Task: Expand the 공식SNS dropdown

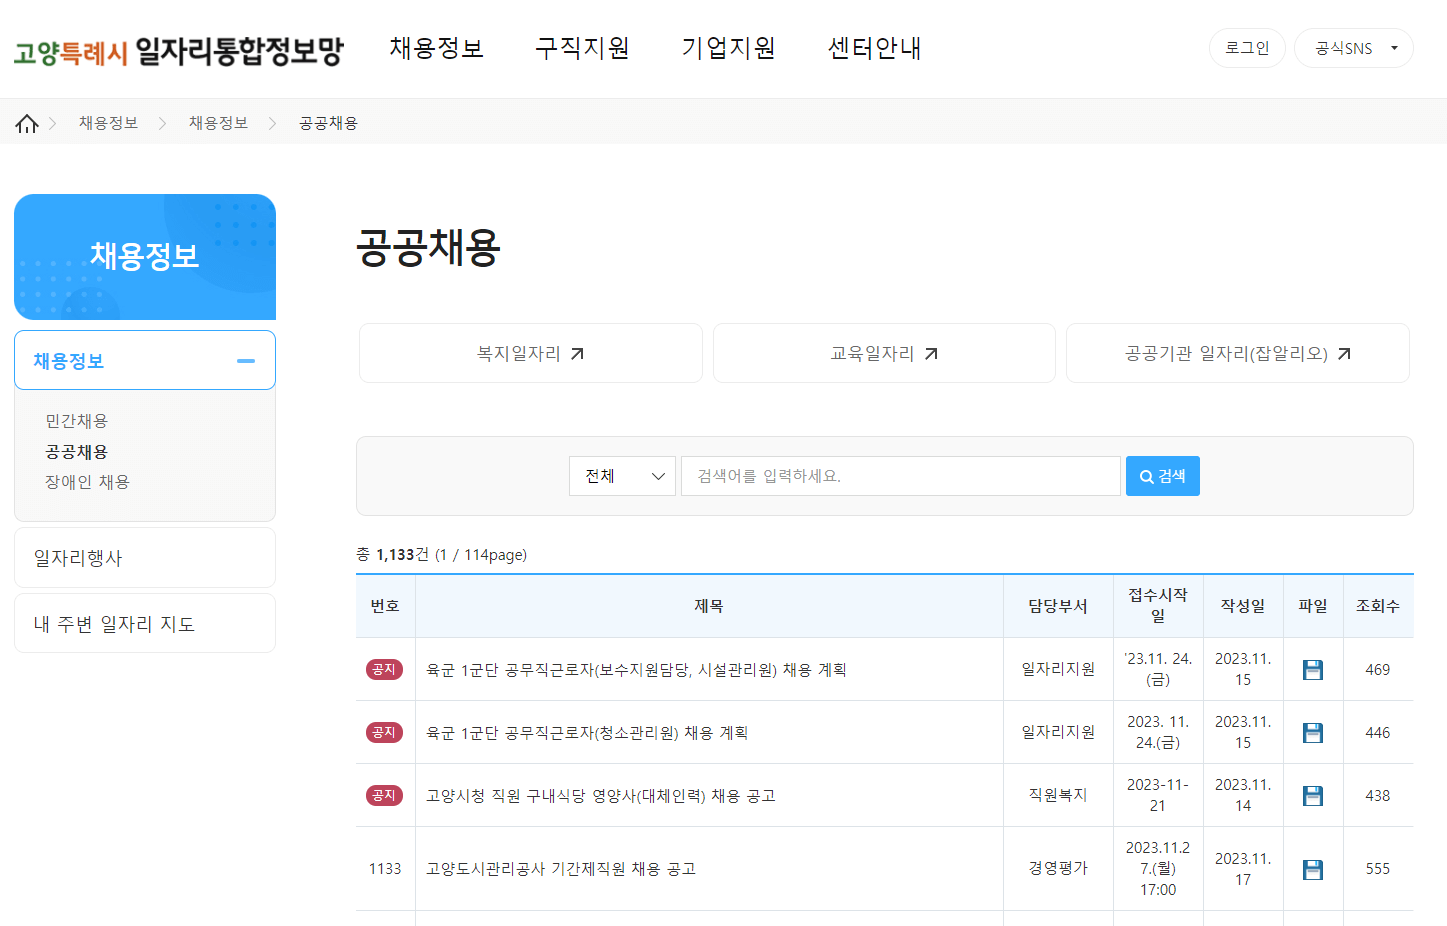Action: 1353,48
